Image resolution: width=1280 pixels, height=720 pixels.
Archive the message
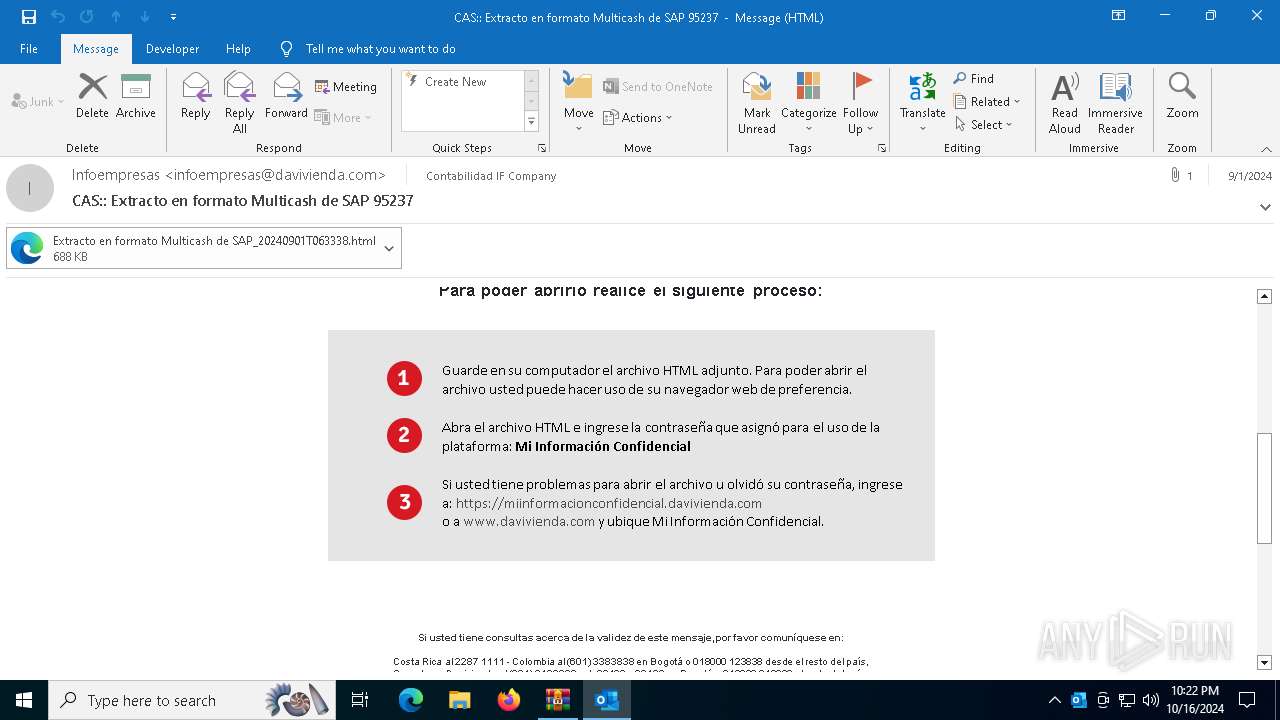[x=136, y=96]
